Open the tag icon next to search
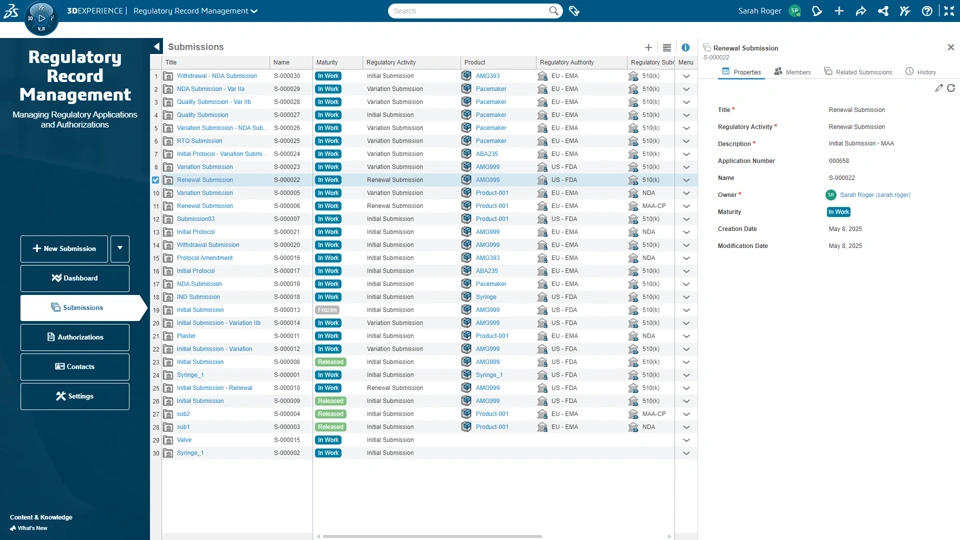Screen dimensions: 960x540 (x=574, y=11)
